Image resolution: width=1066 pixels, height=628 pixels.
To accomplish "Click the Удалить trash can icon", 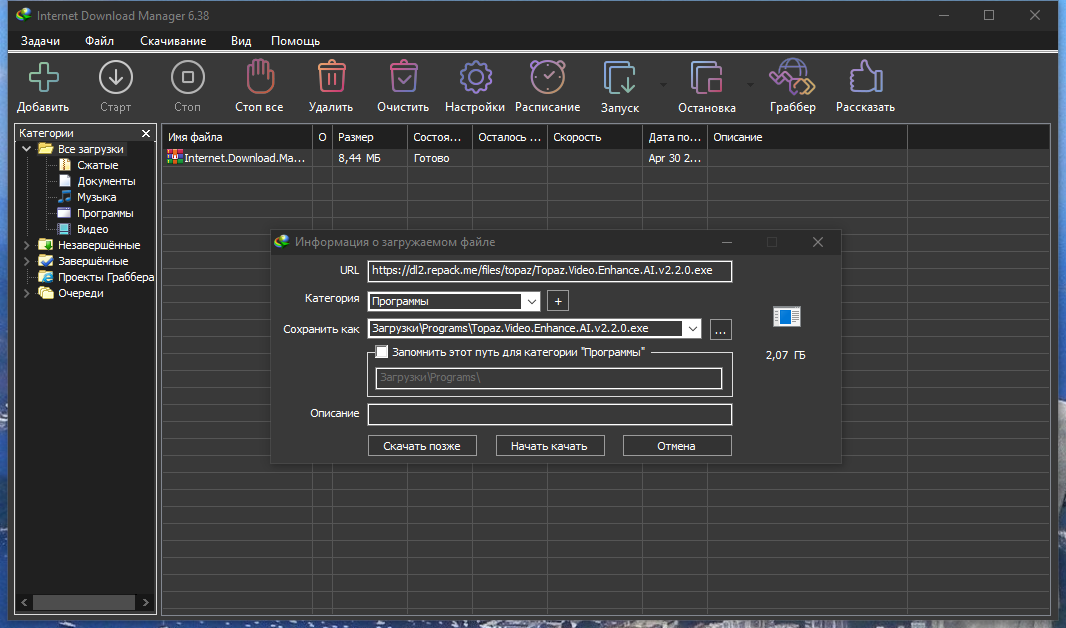I will [x=331, y=78].
